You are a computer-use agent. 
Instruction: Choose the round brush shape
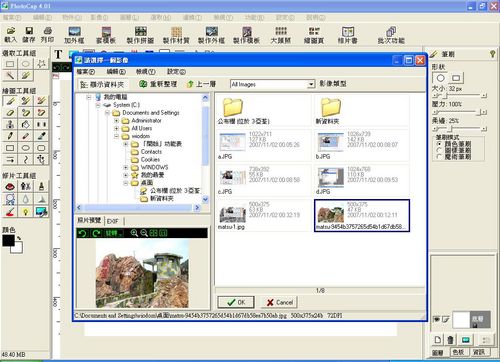coord(440,78)
